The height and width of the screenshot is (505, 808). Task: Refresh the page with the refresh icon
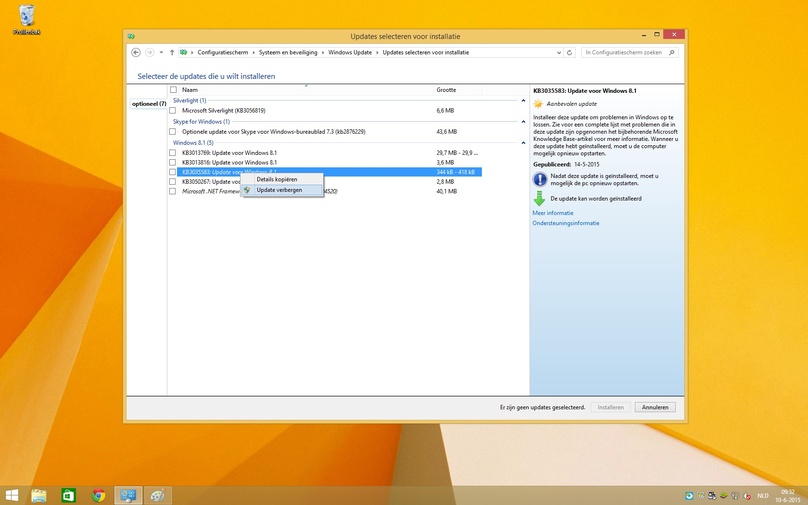coord(569,52)
